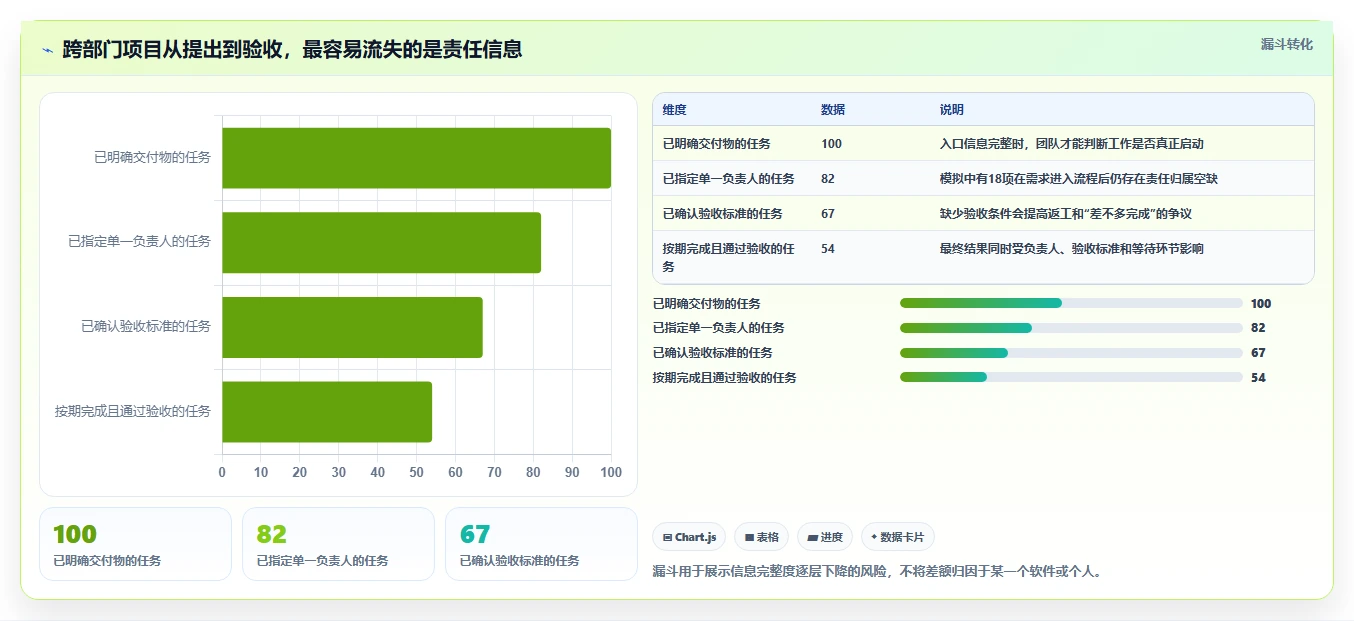Click the Chart.js chip
The height and width of the screenshot is (621, 1354).
pos(689,537)
